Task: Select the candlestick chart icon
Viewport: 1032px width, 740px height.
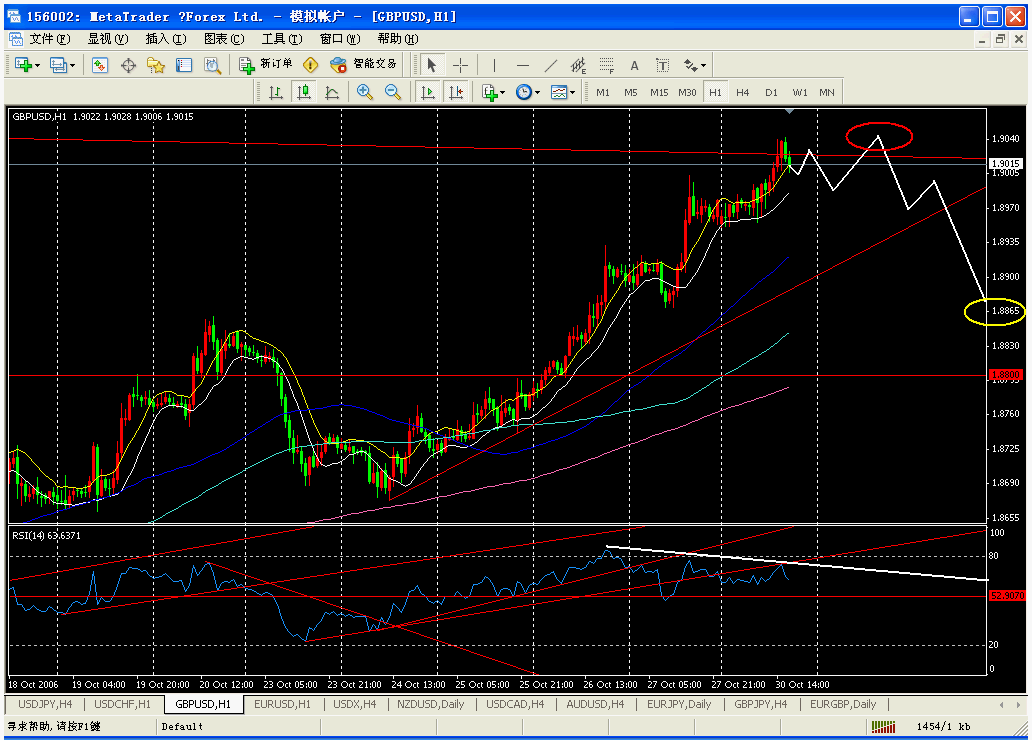Action: coord(303,91)
